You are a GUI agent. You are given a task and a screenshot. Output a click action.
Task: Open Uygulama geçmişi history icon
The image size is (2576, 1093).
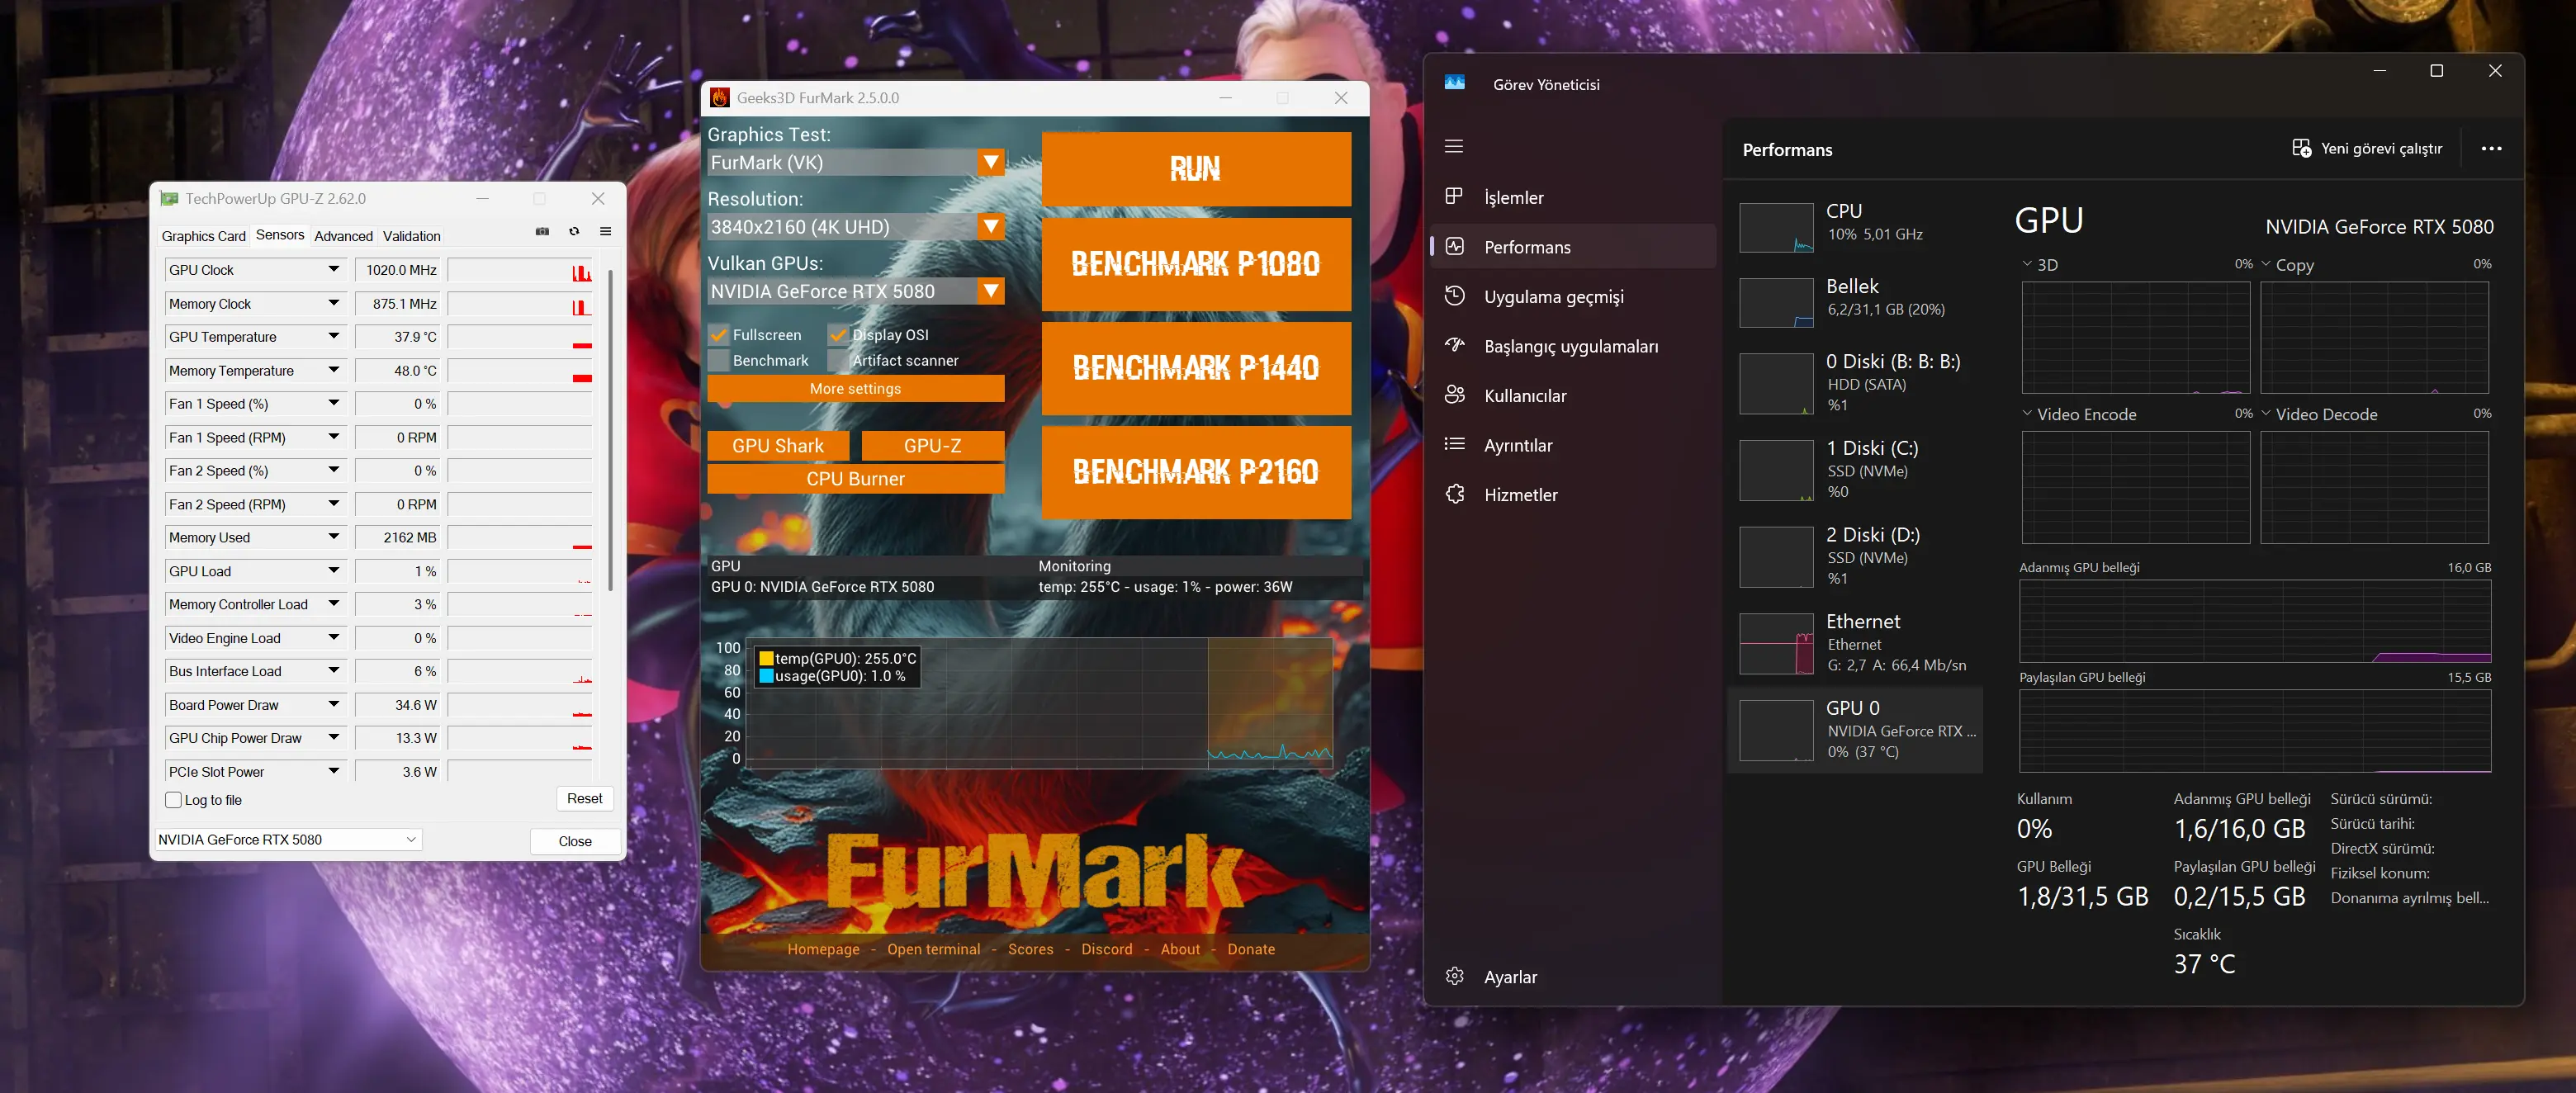tap(1454, 296)
